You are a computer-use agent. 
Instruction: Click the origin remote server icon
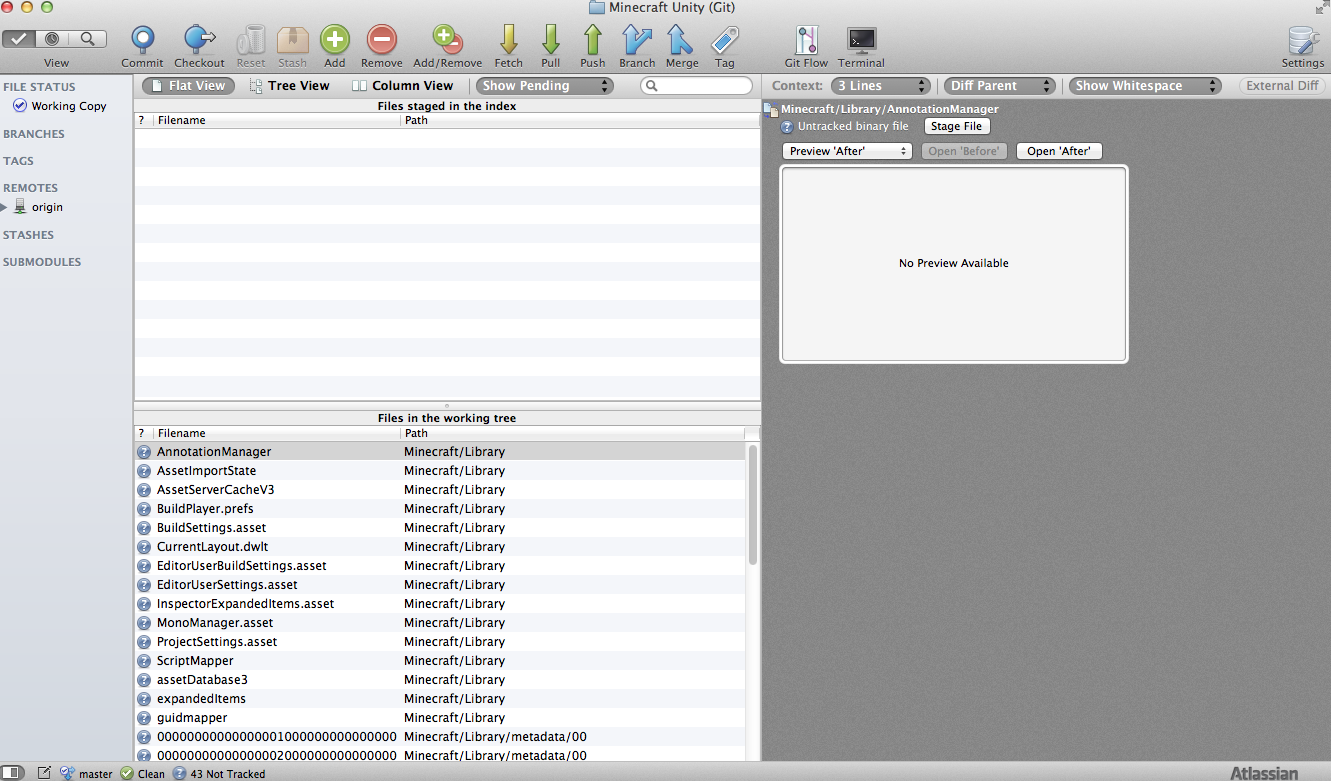[x=20, y=207]
